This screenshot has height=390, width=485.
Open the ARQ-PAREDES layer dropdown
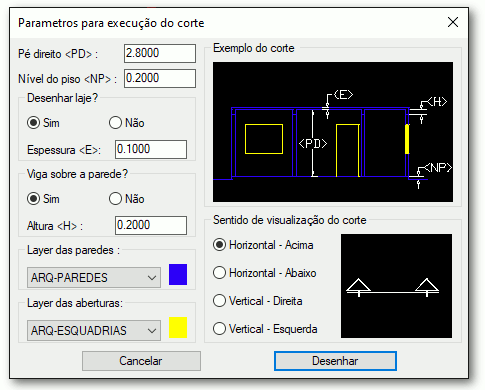coord(94,277)
